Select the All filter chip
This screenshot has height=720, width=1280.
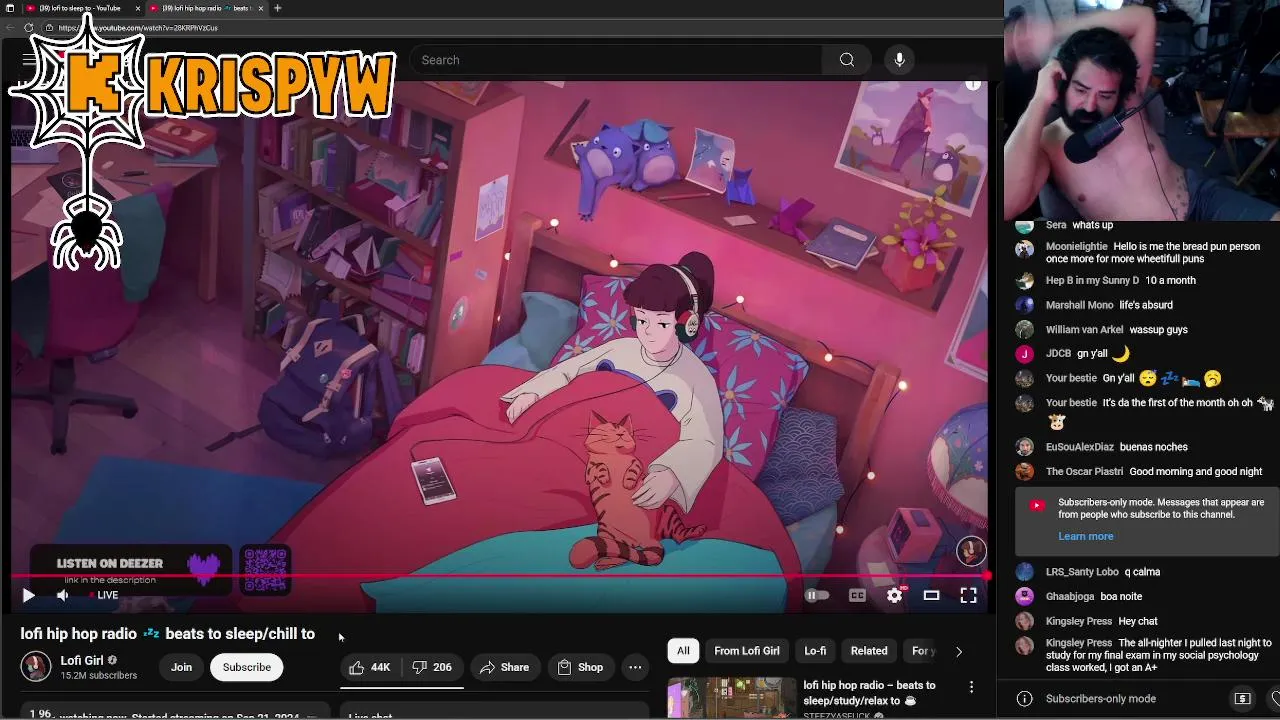coord(683,651)
